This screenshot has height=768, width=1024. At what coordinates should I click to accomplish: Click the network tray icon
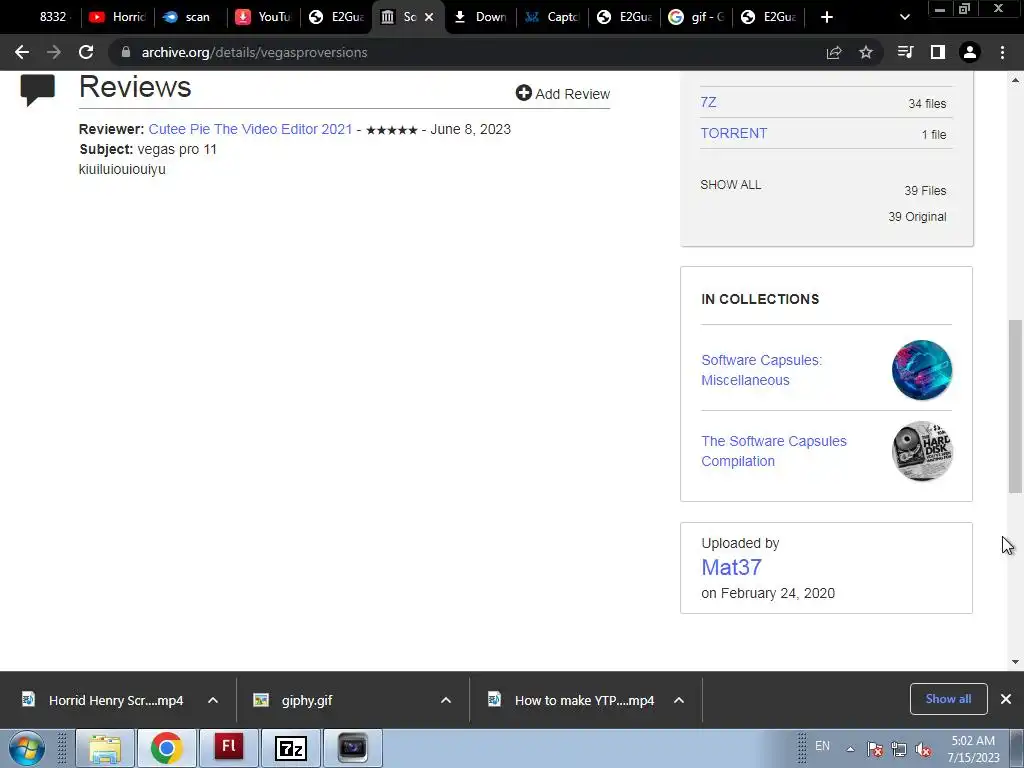[x=899, y=749]
